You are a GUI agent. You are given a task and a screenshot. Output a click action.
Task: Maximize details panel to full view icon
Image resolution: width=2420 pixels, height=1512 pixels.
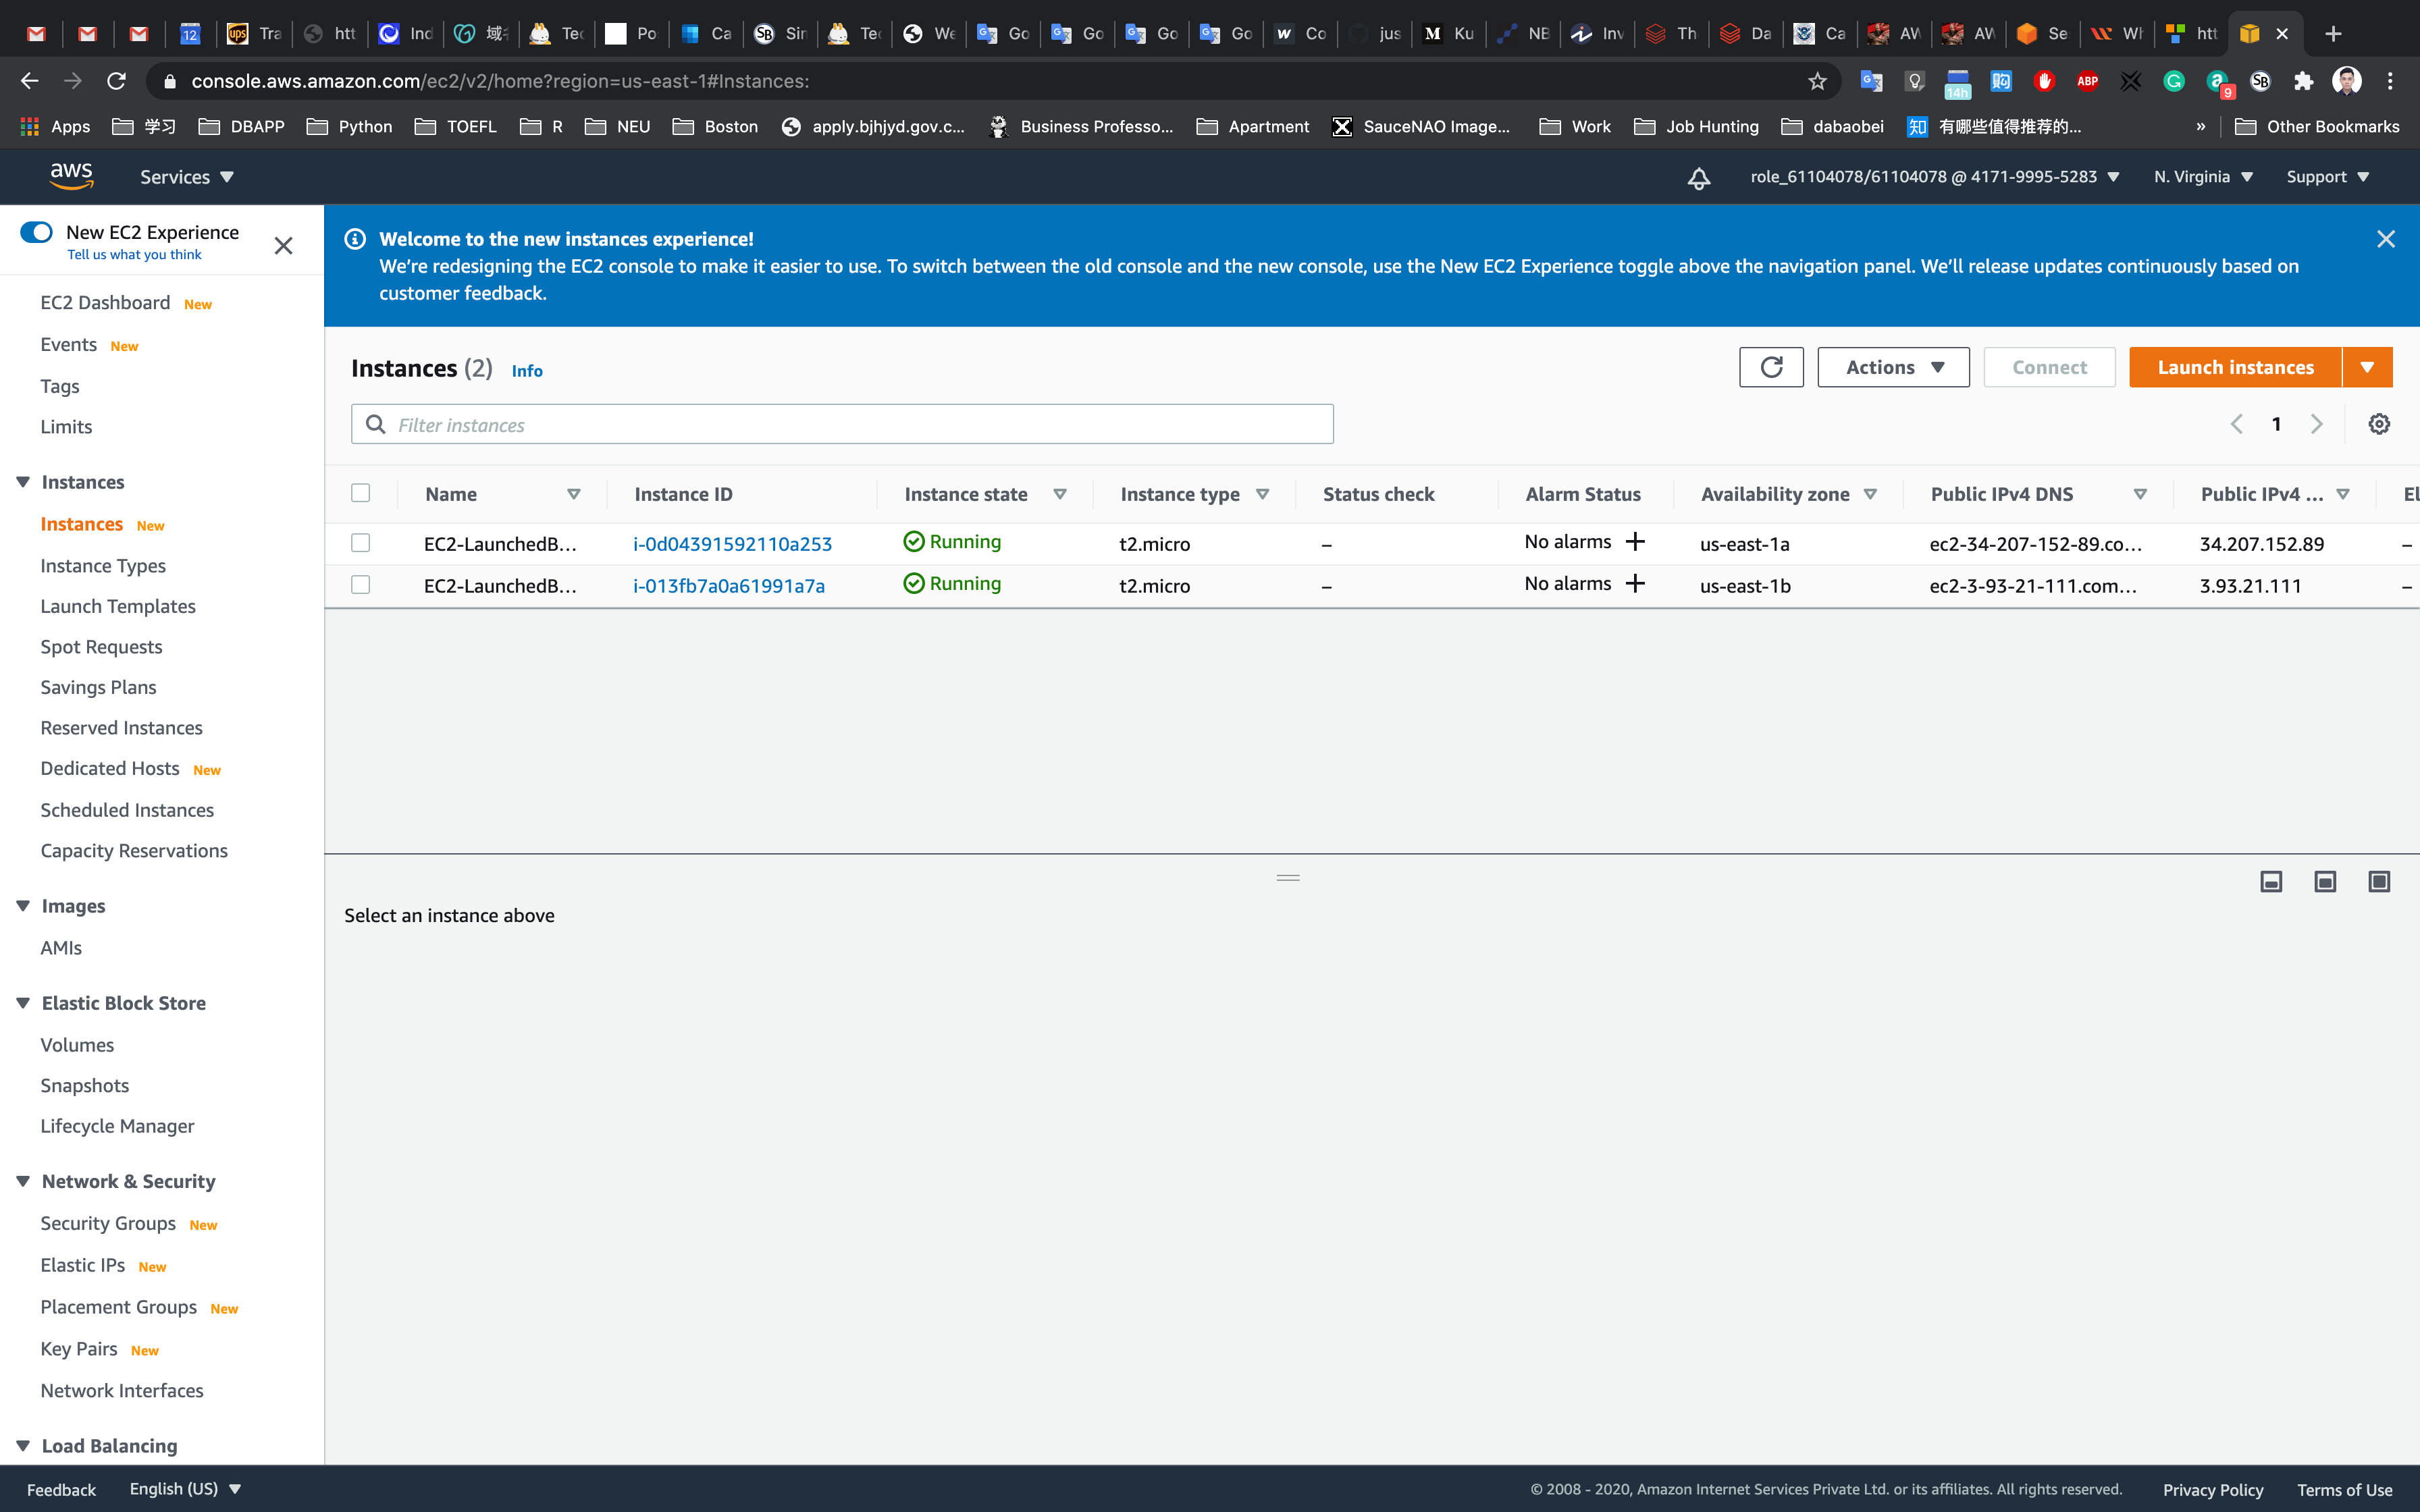point(2379,881)
